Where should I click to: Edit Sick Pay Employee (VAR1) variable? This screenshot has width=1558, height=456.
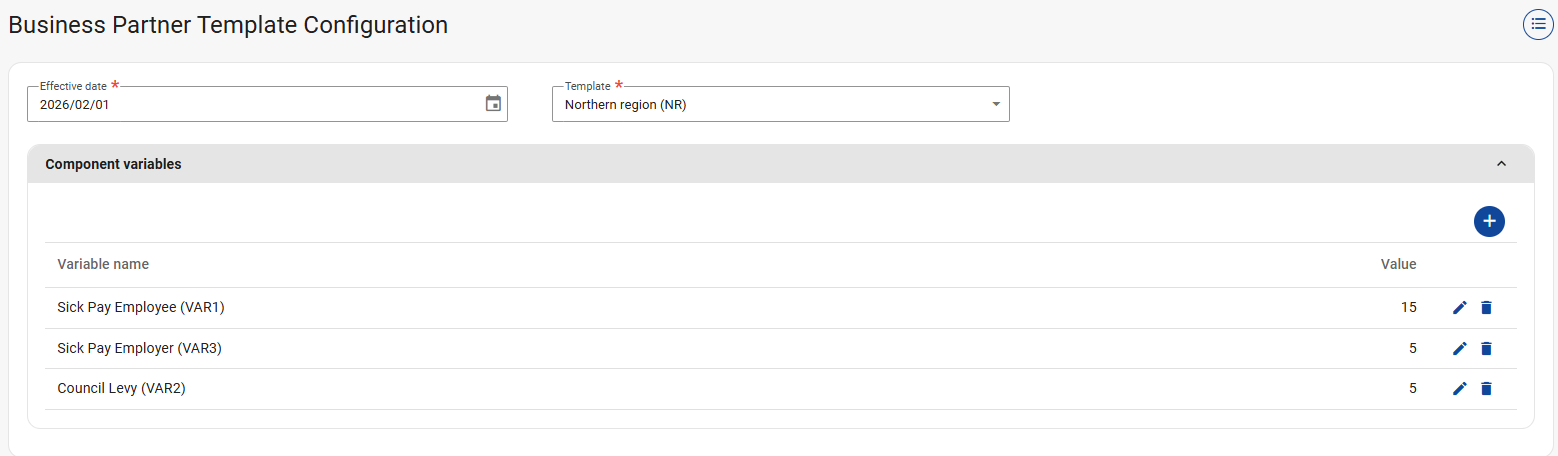click(x=1460, y=308)
